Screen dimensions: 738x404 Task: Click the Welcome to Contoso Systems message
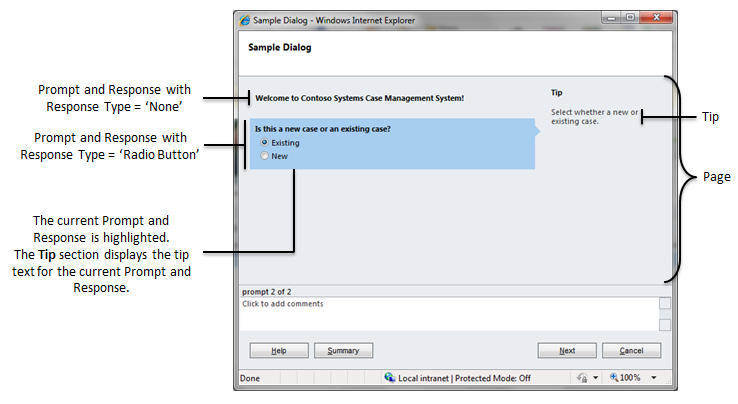(360, 98)
